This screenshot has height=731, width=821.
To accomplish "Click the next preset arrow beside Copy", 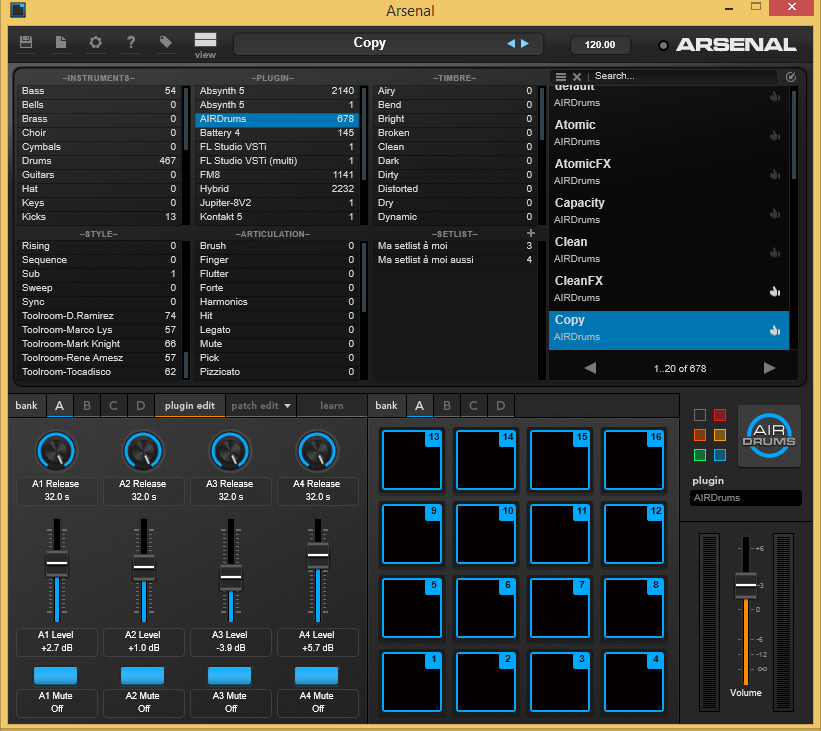I will 524,43.
